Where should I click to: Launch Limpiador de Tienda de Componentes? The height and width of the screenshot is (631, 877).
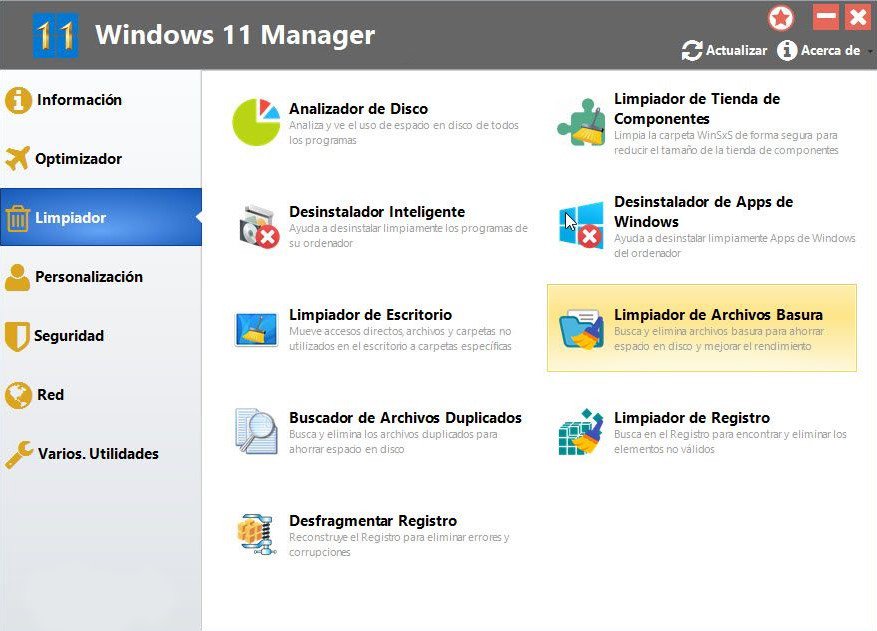(701, 124)
